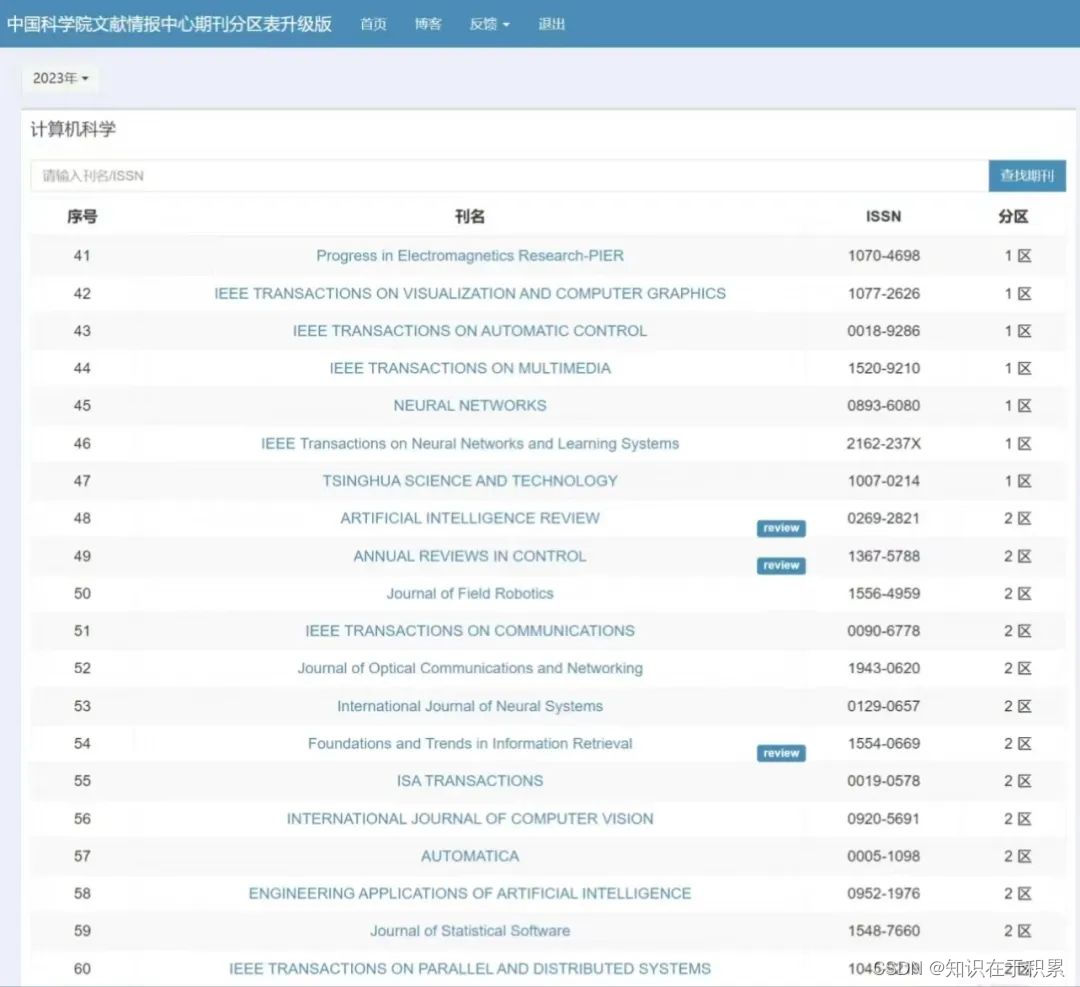Select ISSN 0005-1098 cell
Viewport: 1080px width, 987px height.
(884, 856)
